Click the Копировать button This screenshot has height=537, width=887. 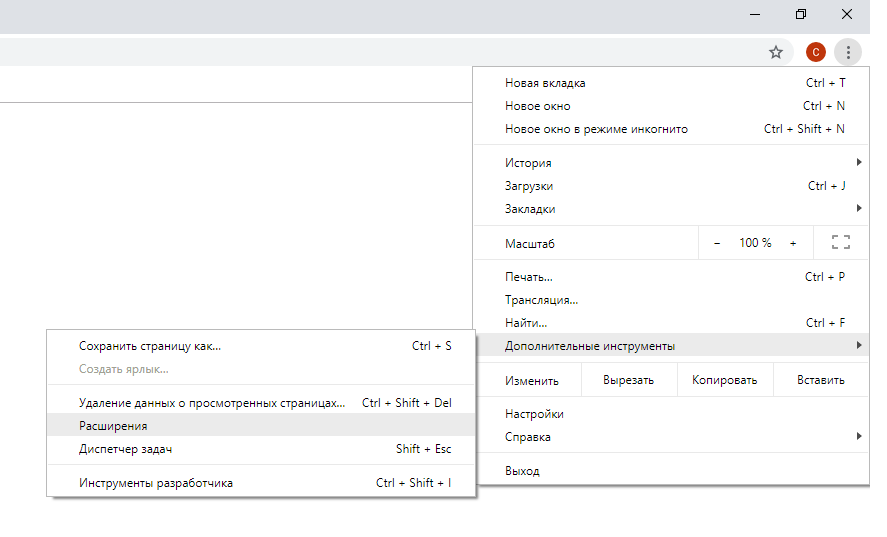(x=727, y=380)
